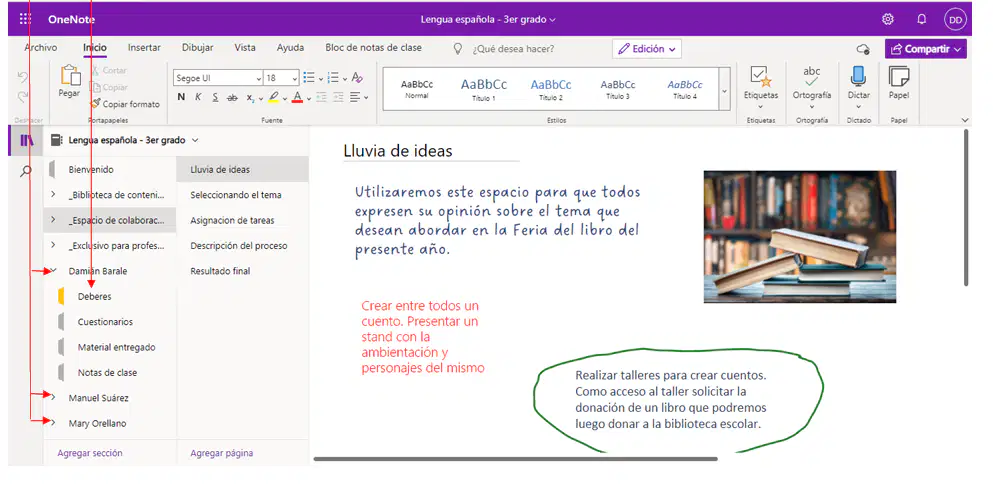Open the Papel page format icon
993x495 pixels.
[x=899, y=77]
